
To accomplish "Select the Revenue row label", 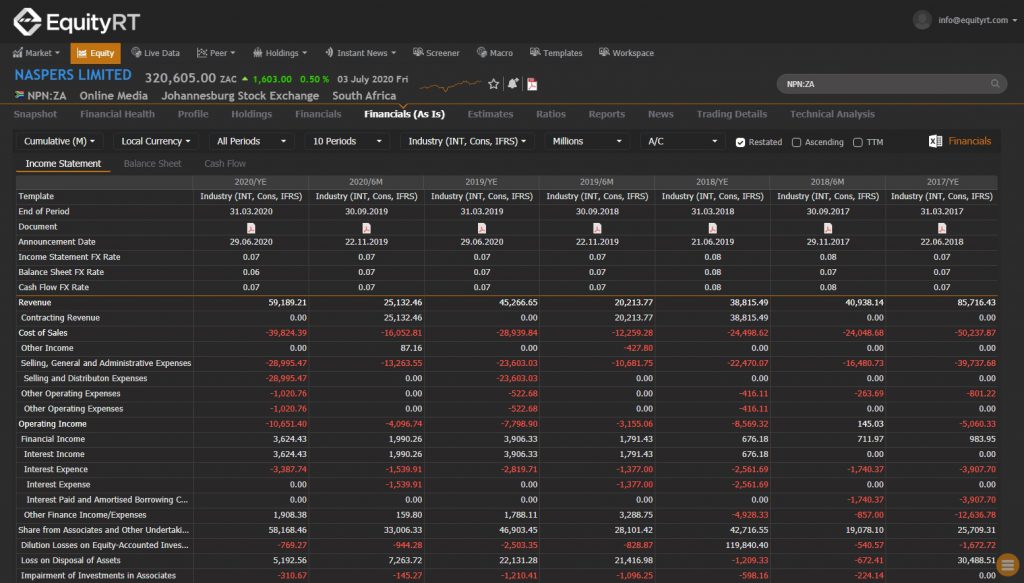I will [x=35, y=303].
